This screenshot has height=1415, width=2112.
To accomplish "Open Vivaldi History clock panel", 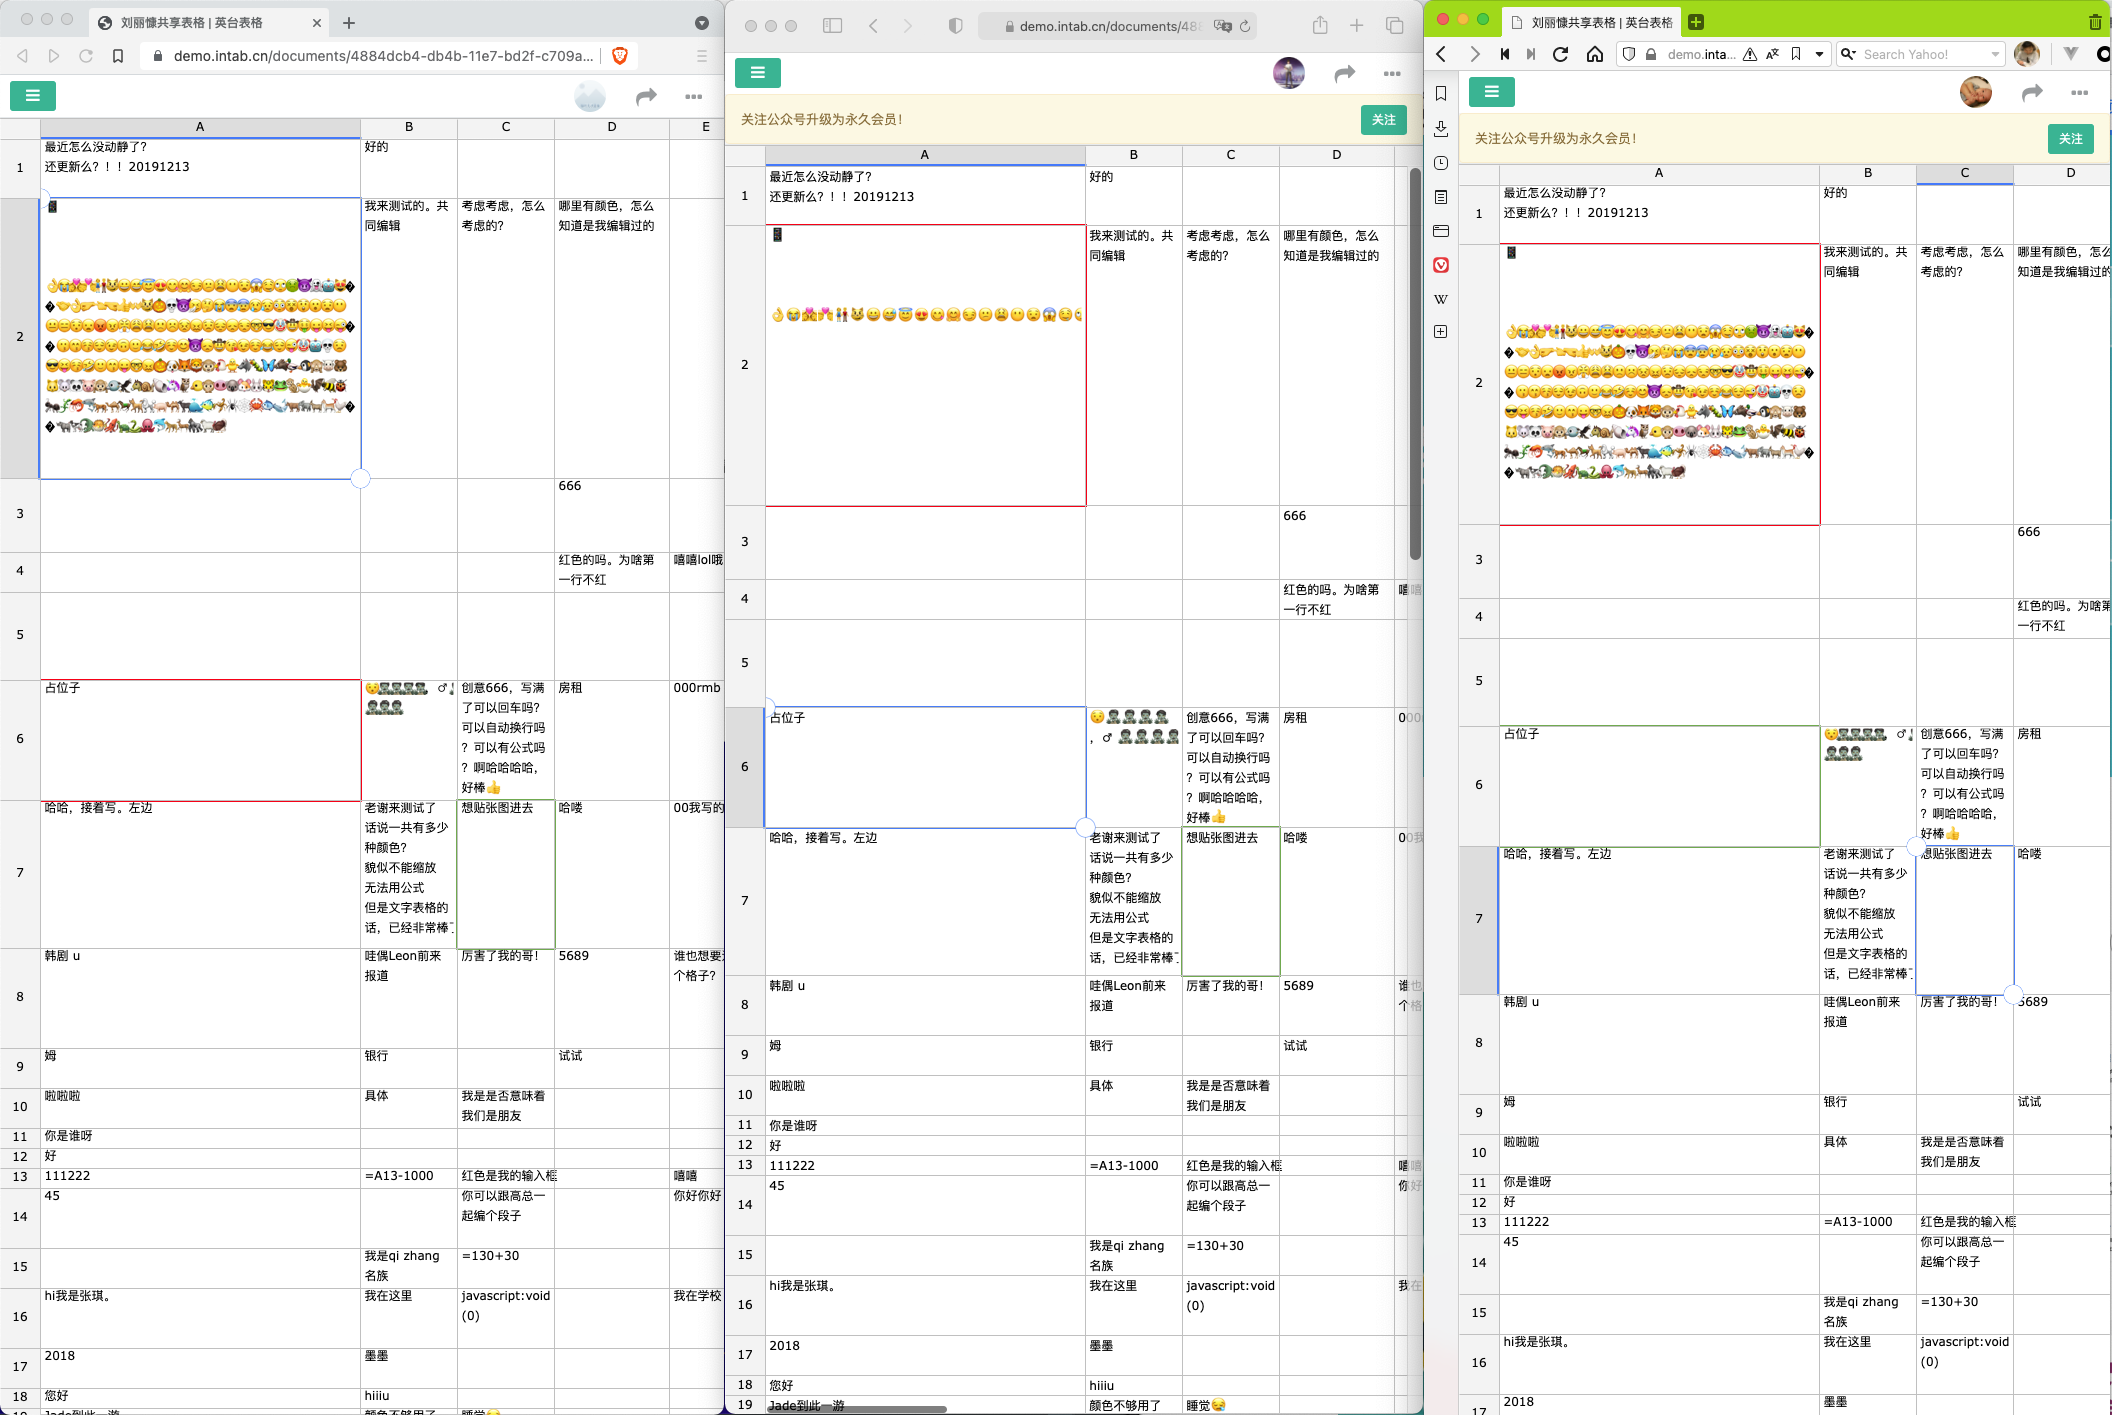I will pos(1441,163).
